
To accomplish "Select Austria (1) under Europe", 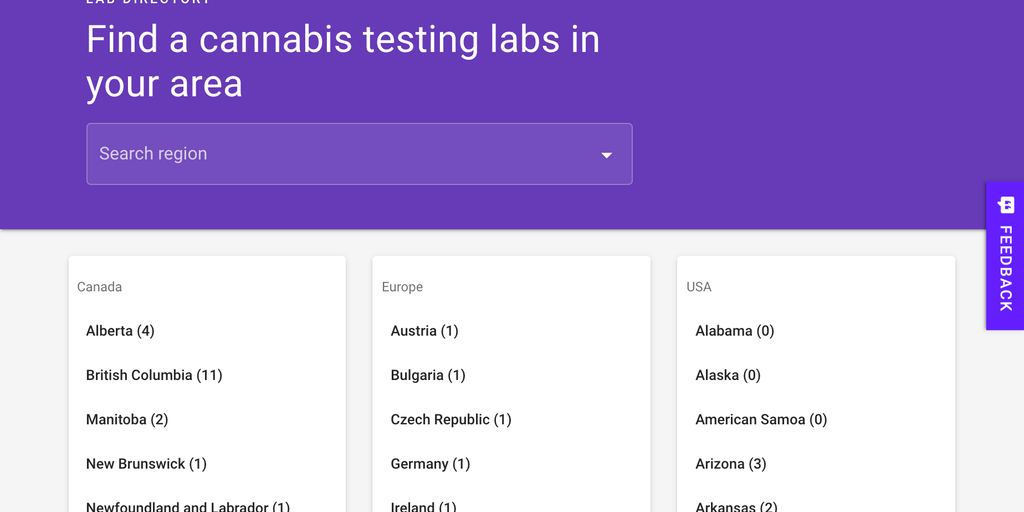I will (x=424, y=331).
